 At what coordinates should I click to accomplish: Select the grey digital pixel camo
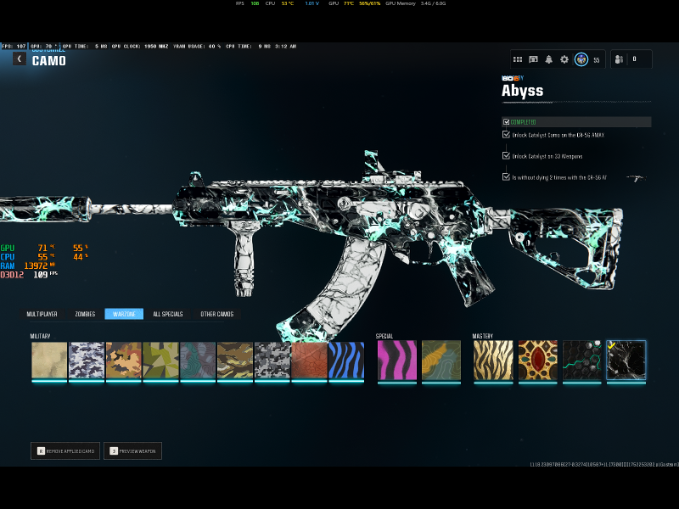pos(272,361)
